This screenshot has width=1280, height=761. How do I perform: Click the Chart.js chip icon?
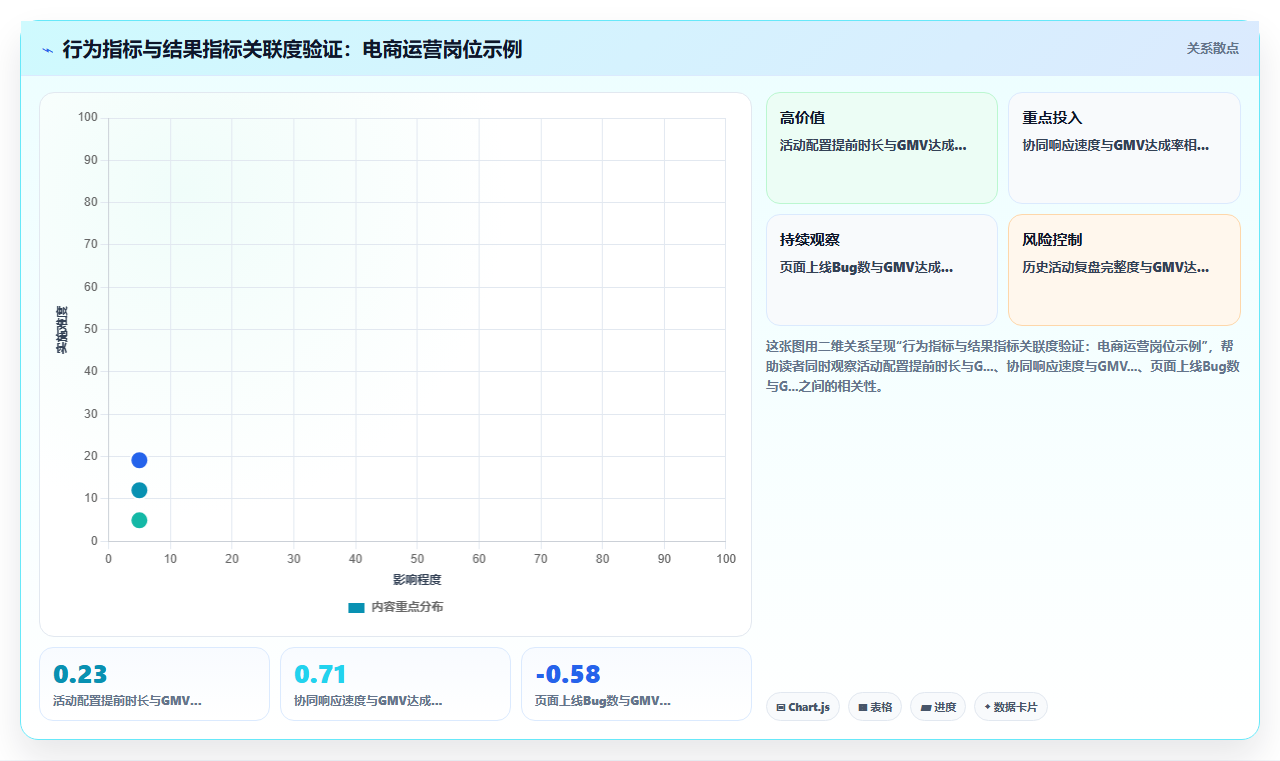click(x=781, y=707)
